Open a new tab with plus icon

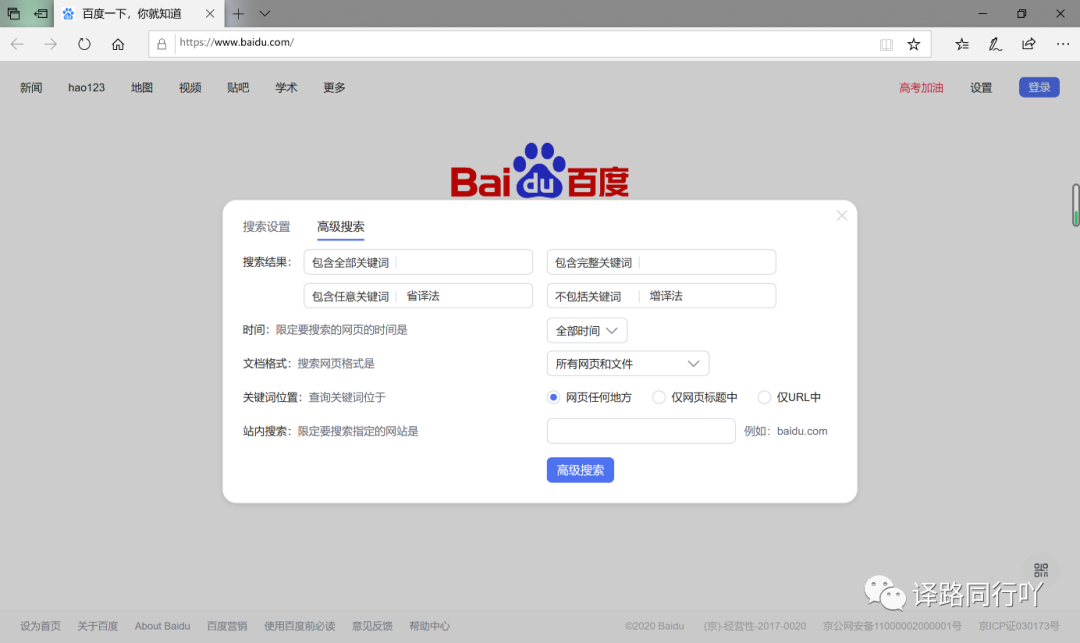pos(238,13)
